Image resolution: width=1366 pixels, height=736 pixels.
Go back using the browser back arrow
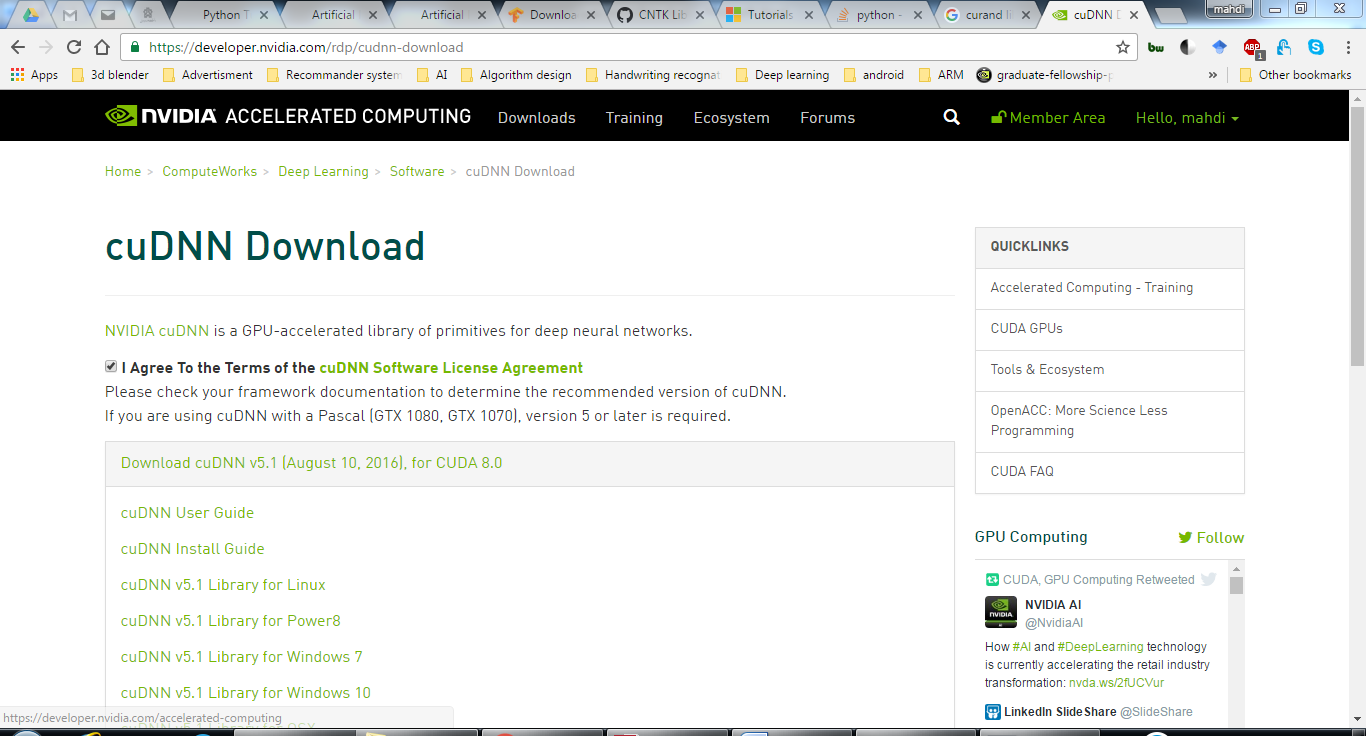coord(18,47)
